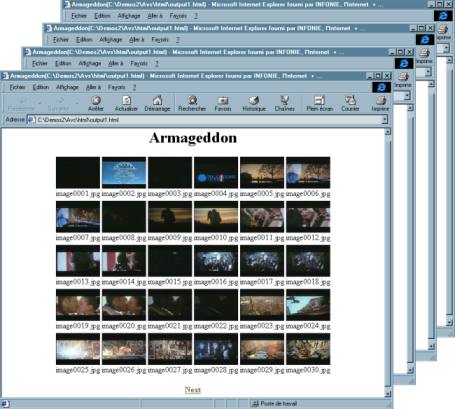
Task: Go to the Démarrage home page icon
Action: [x=157, y=100]
